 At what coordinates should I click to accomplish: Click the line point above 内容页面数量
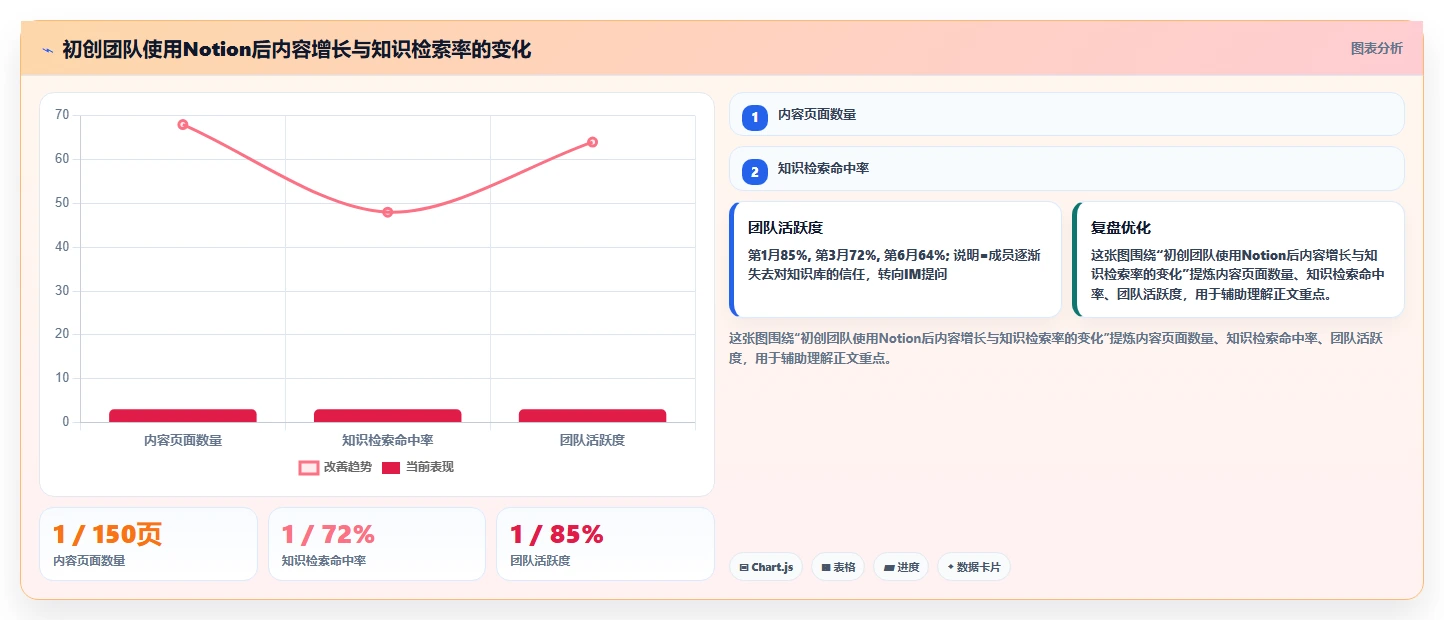183,124
